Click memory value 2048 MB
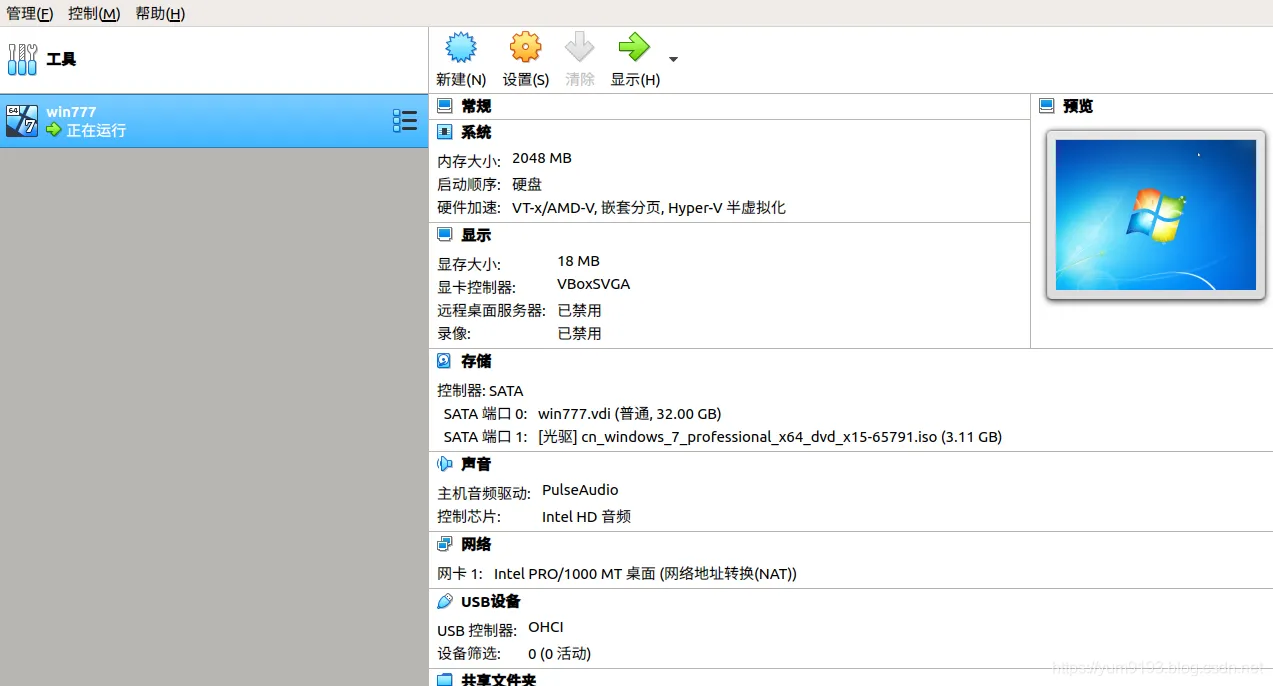 point(542,158)
